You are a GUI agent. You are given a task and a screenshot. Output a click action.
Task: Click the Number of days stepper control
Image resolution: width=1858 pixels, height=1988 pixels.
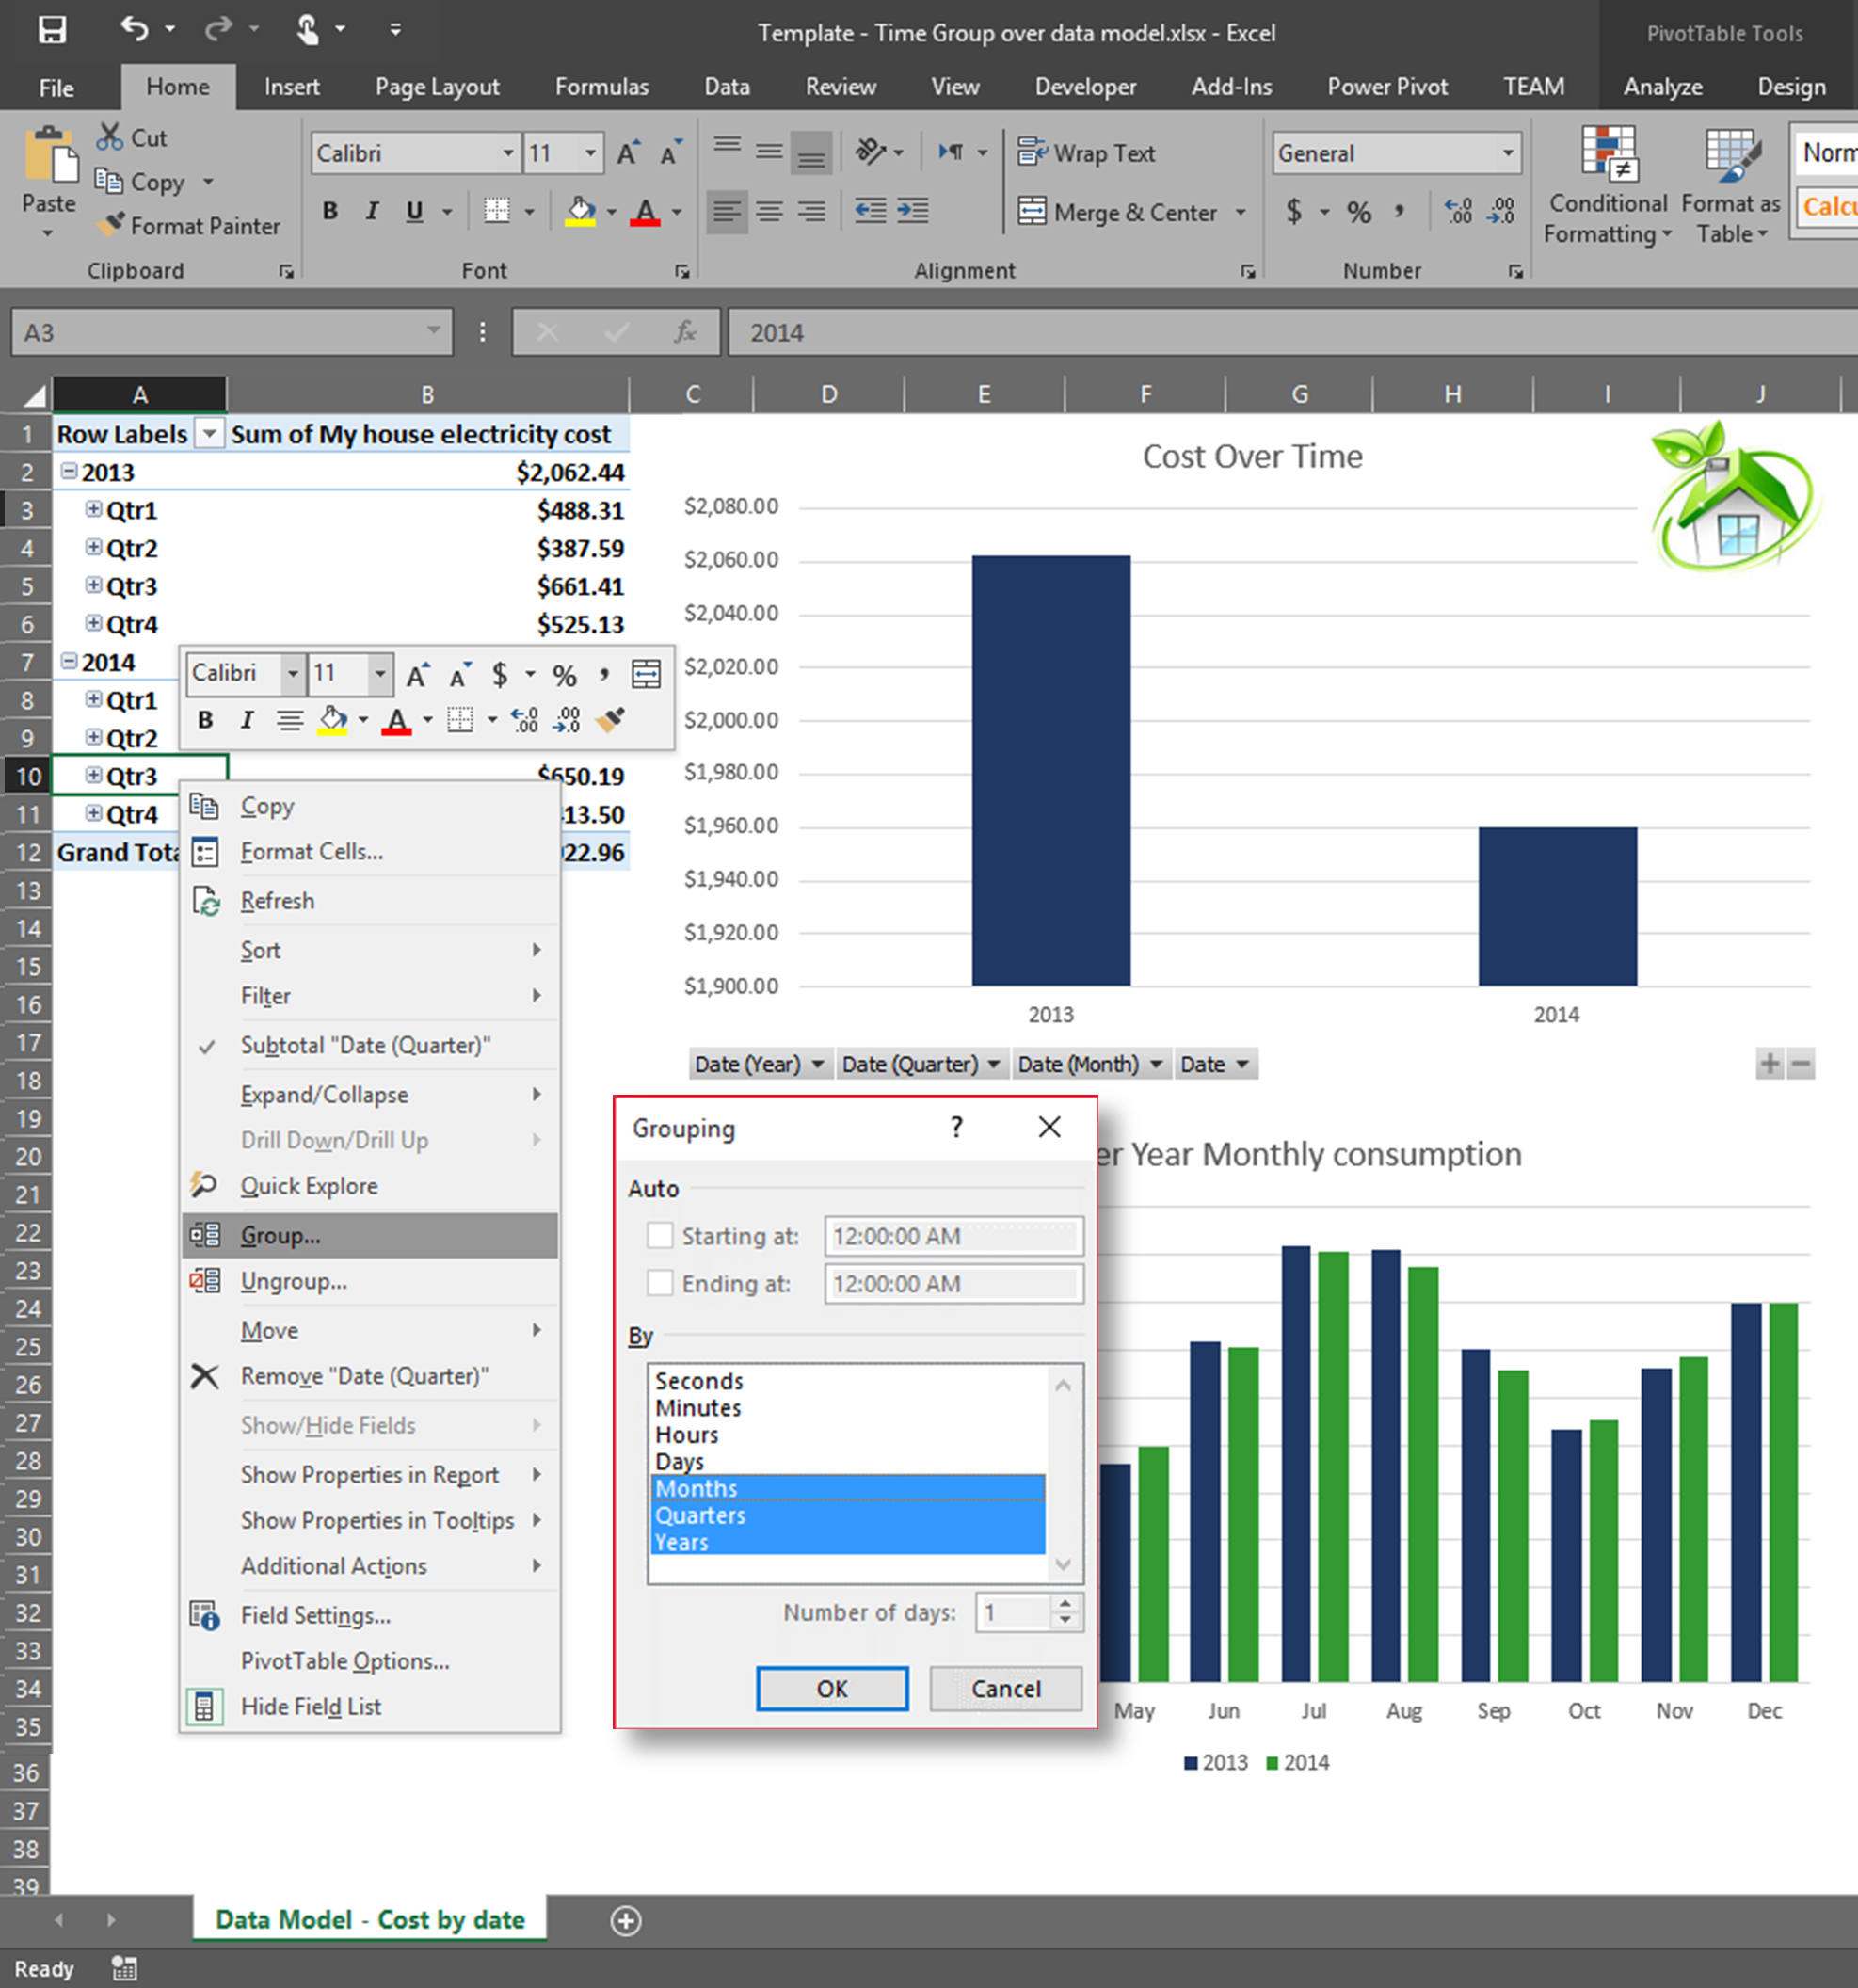click(x=1065, y=1609)
